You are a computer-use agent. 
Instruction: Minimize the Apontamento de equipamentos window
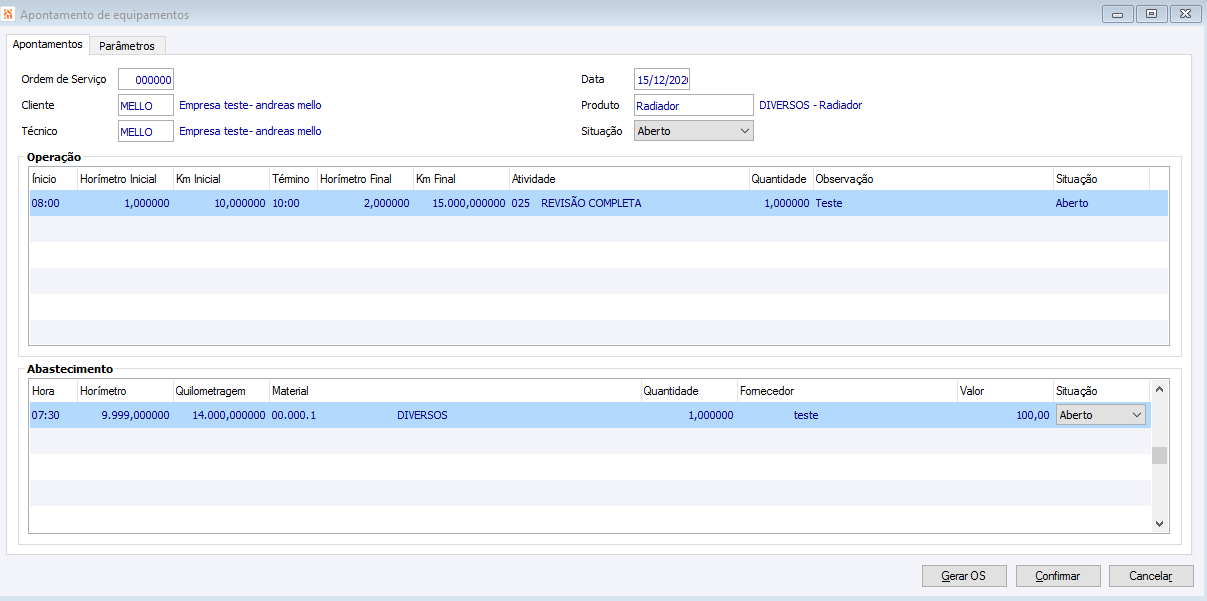1117,14
